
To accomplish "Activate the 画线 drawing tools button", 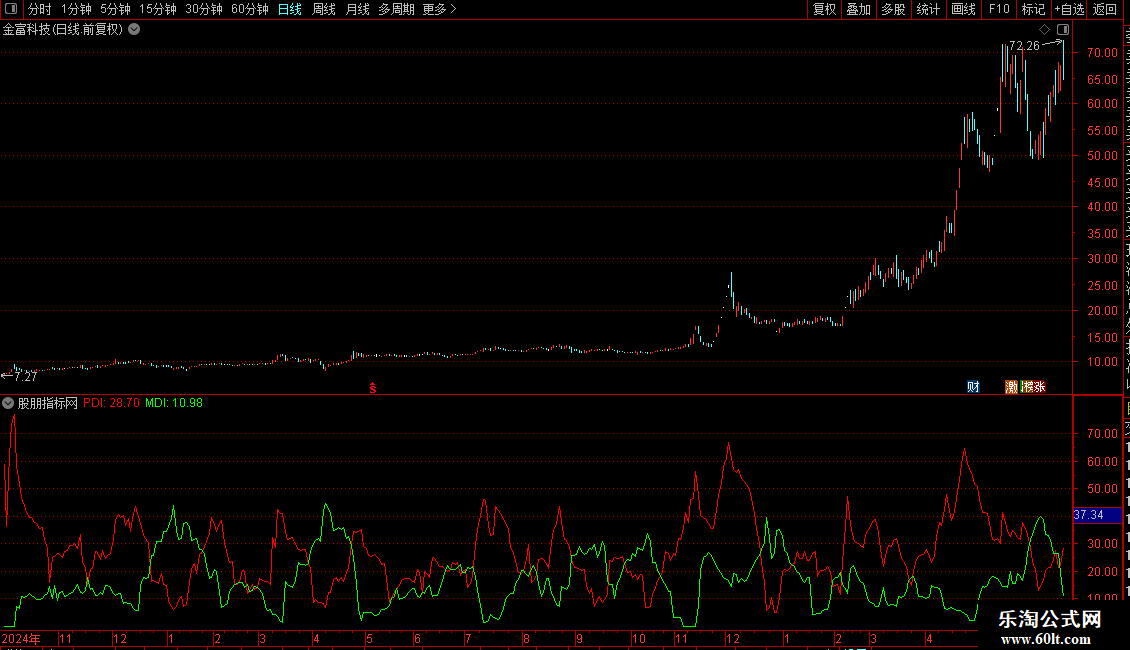I will 964,9.
